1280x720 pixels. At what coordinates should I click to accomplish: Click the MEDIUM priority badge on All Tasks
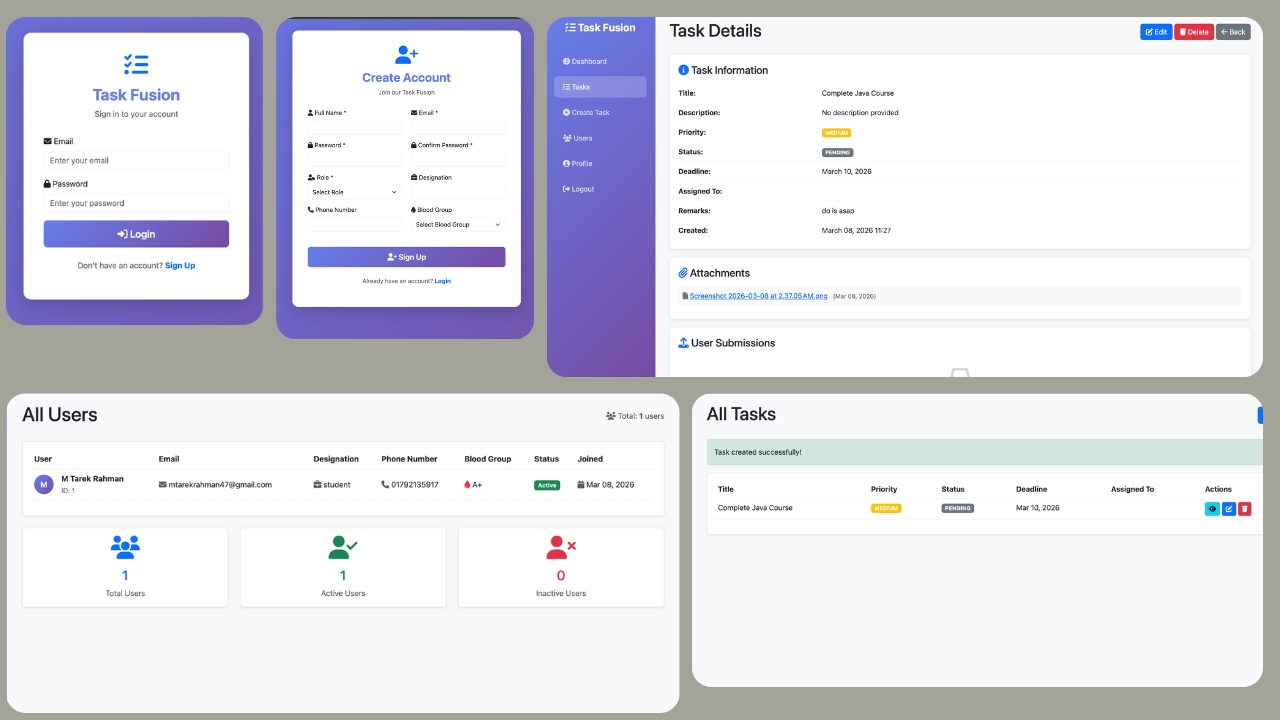coord(887,508)
